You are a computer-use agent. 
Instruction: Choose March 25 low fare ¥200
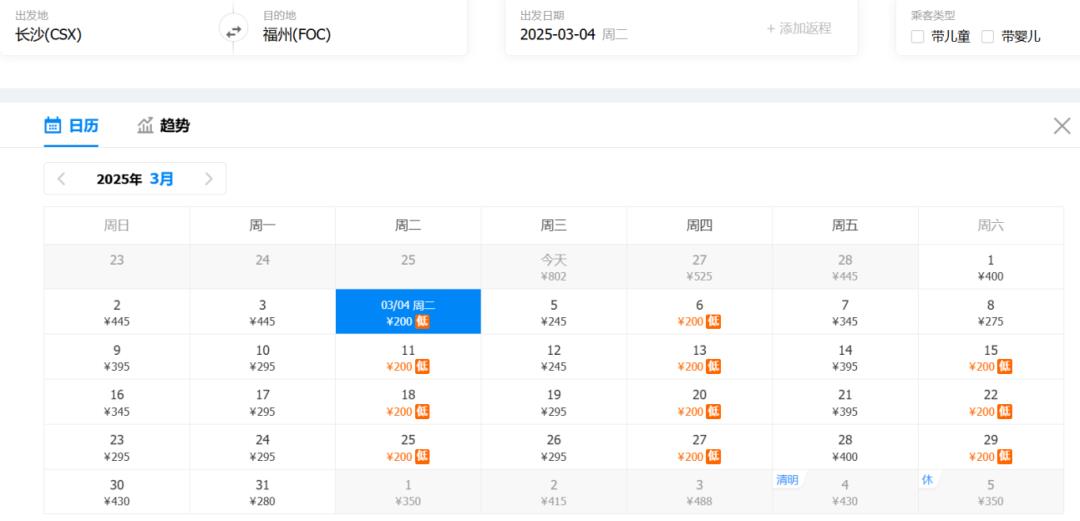tap(408, 447)
